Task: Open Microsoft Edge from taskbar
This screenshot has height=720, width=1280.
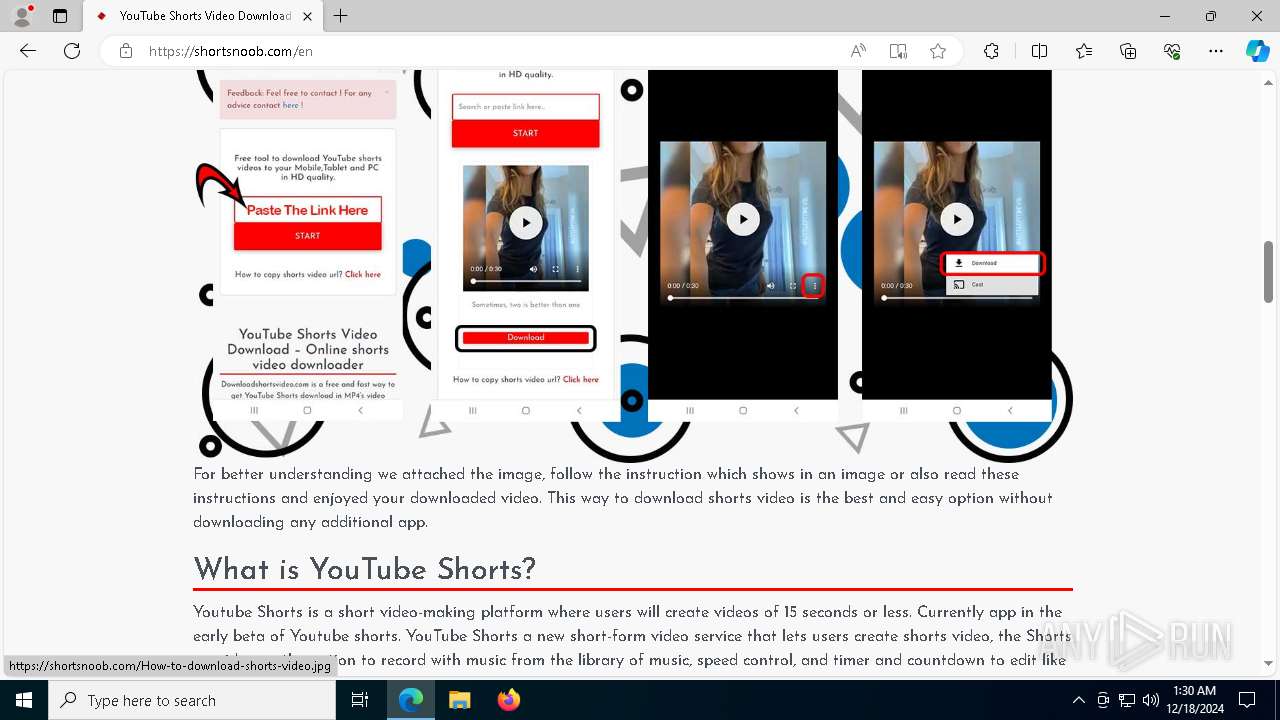Action: pyautogui.click(x=411, y=700)
